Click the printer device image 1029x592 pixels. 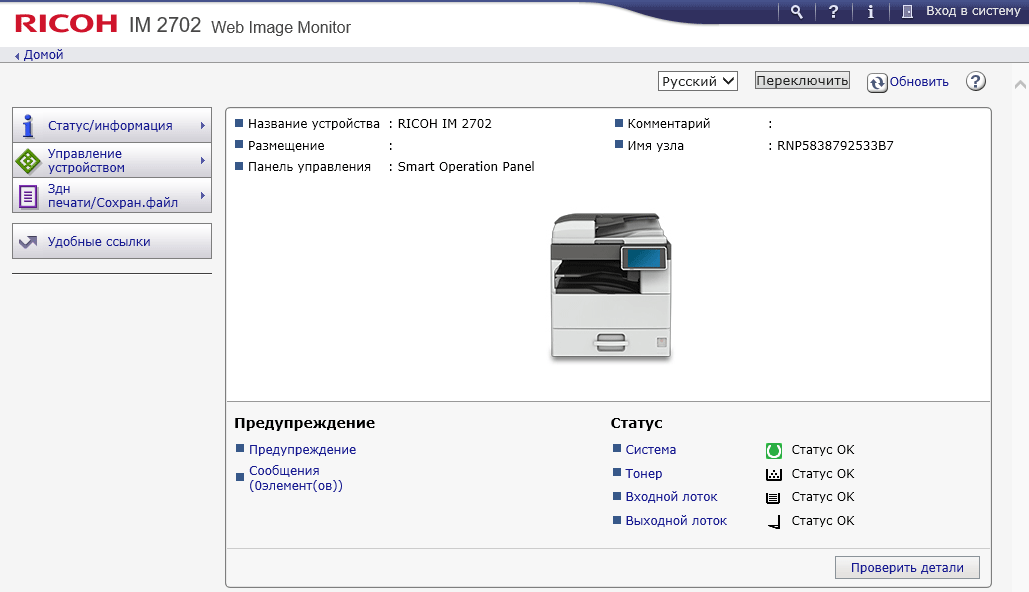pos(610,285)
